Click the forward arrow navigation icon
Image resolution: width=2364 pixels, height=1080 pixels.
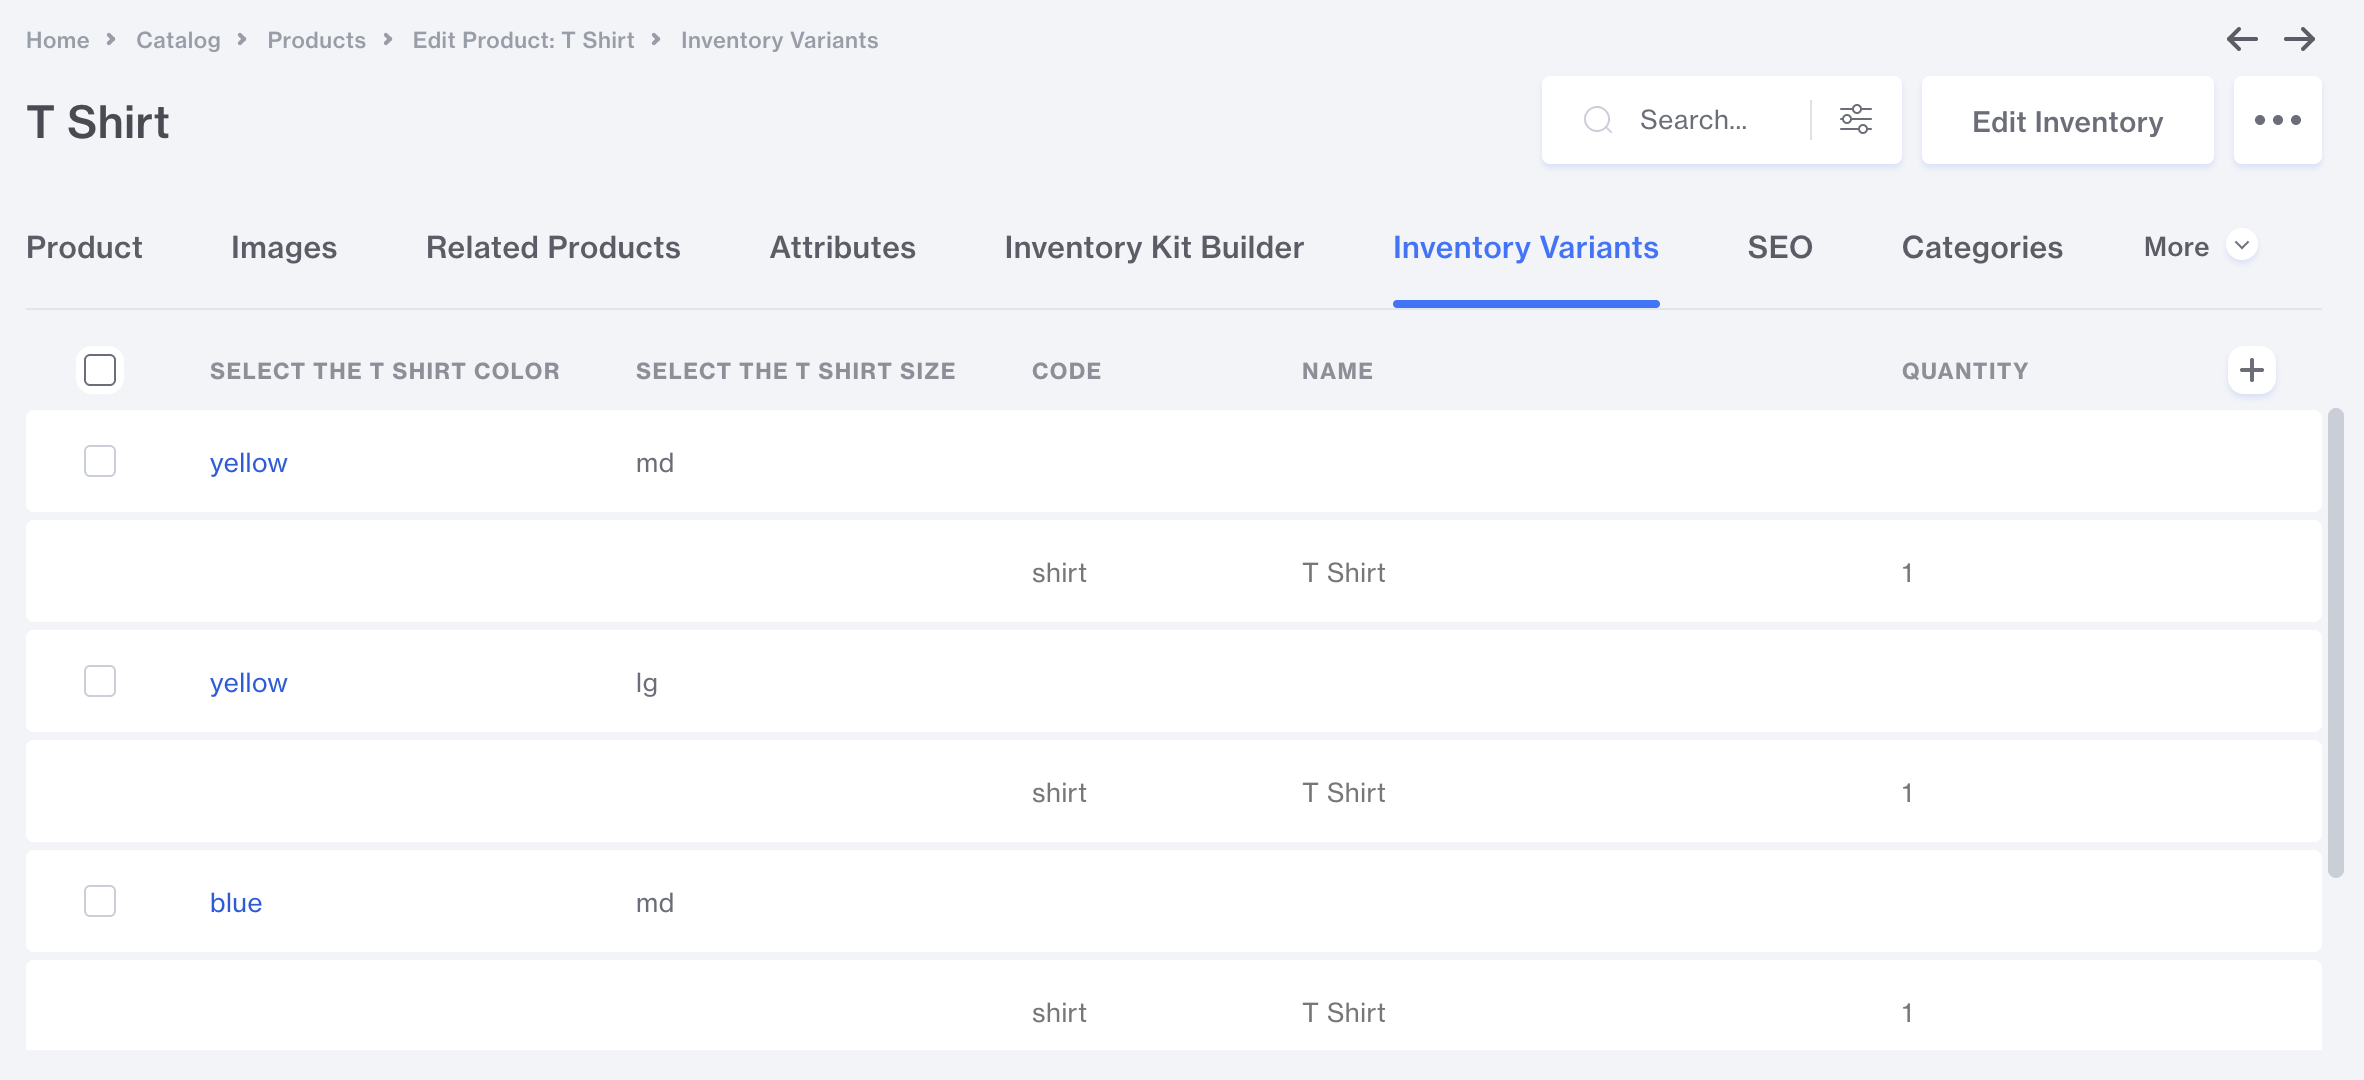[x=2300, y=39]
